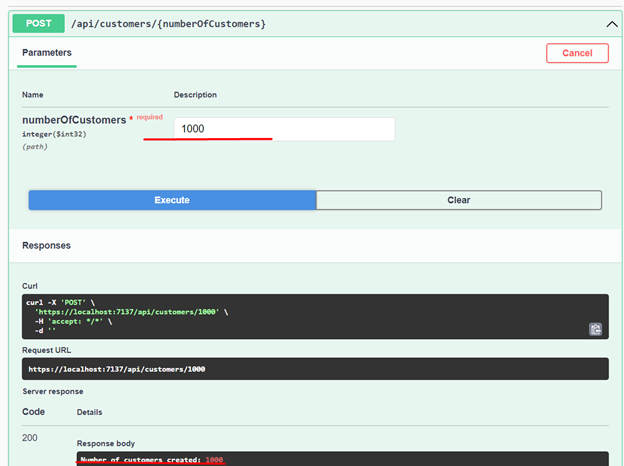Click the Request URL text box

tap(300, 369)
